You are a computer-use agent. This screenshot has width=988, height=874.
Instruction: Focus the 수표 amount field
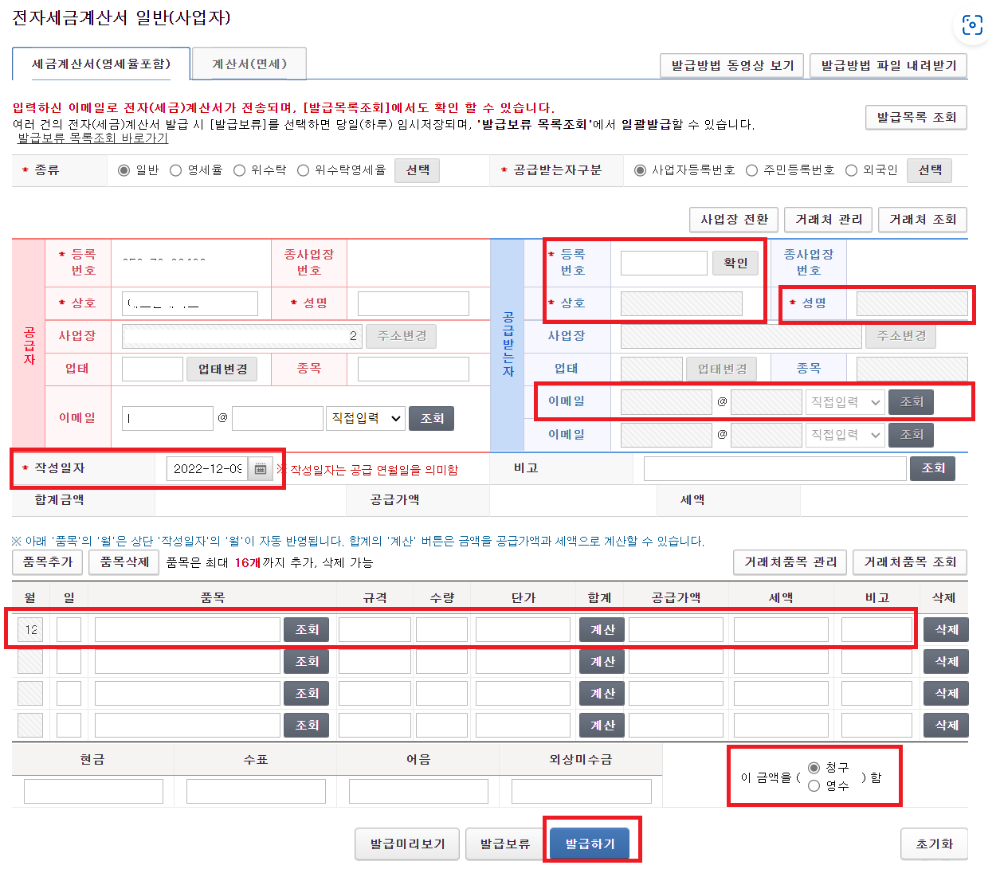(256, 791)
